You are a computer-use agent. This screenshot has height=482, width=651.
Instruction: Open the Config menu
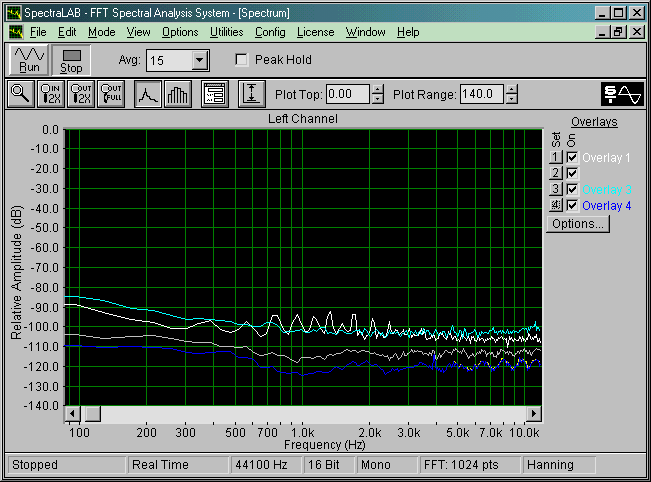pos(270,32)
